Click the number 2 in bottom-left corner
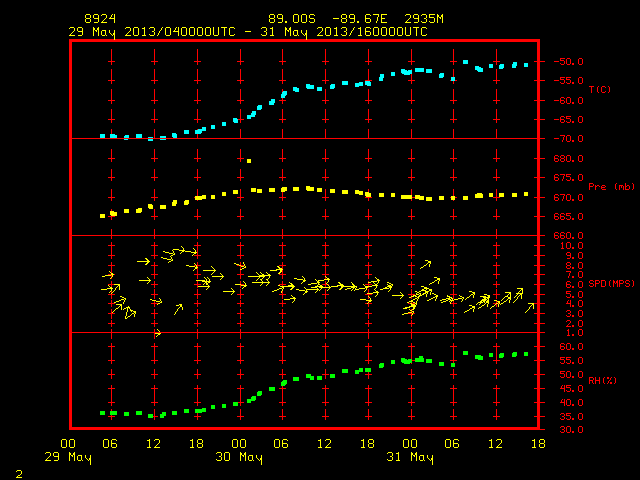The height and width of the screenshot is (480, 640). coord(19,474)
